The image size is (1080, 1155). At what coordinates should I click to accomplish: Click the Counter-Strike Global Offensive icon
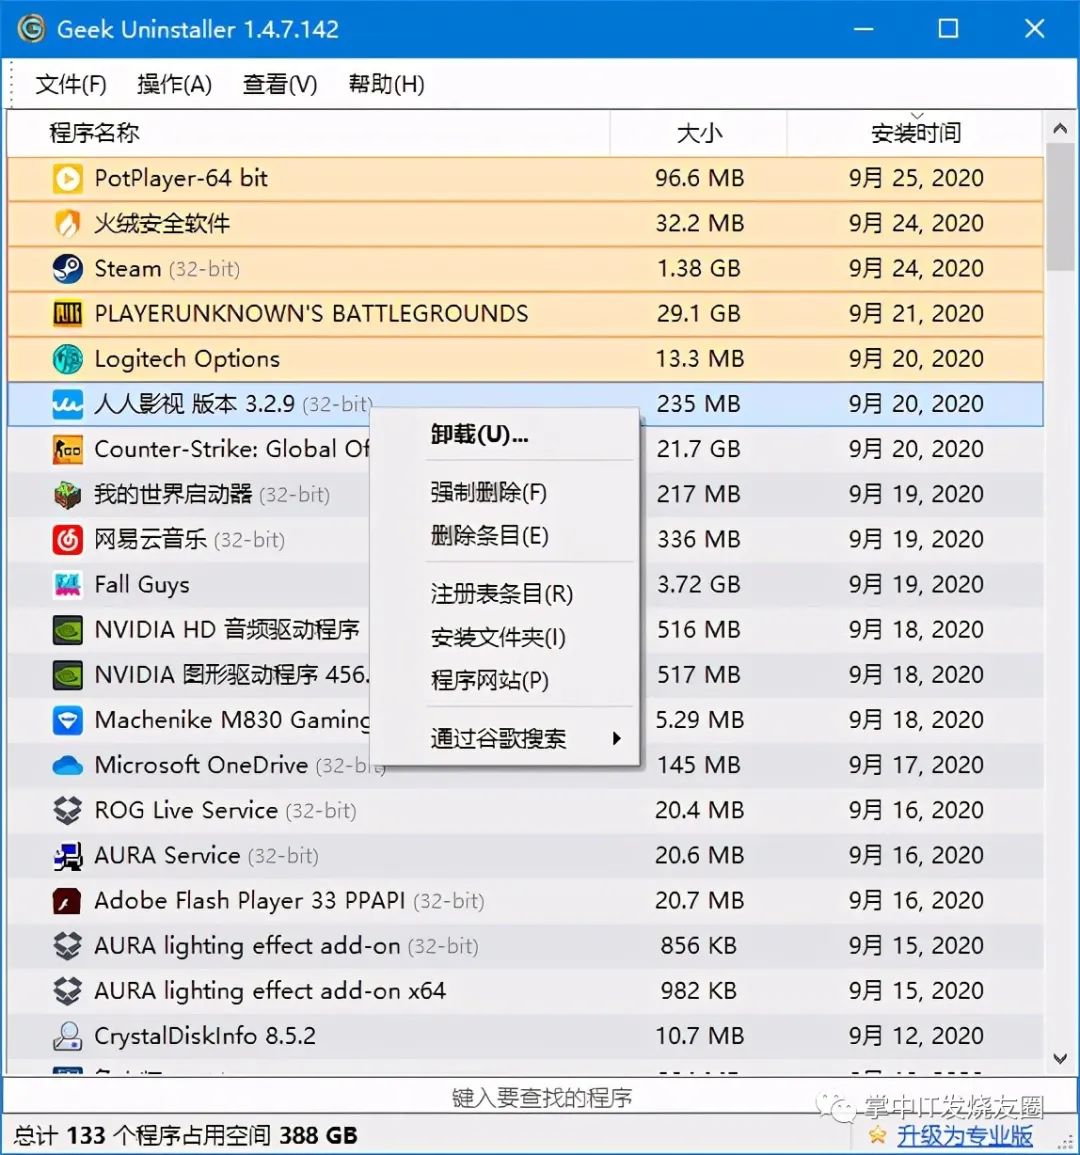click(67, 449)
